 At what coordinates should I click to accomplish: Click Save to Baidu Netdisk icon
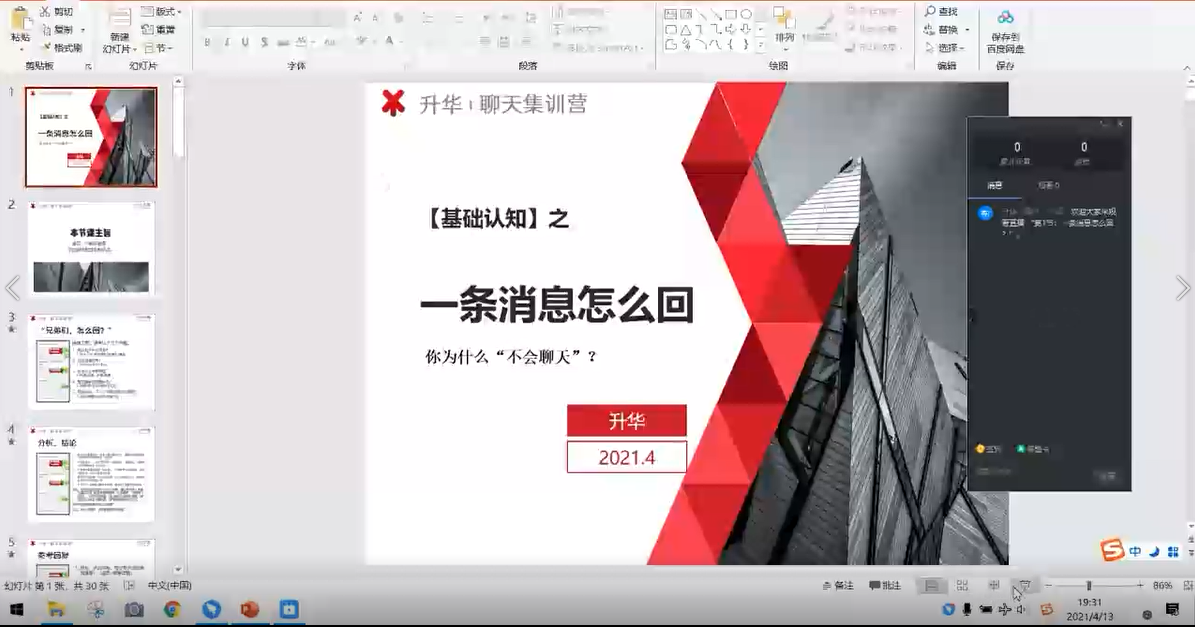coord(1005,17)
